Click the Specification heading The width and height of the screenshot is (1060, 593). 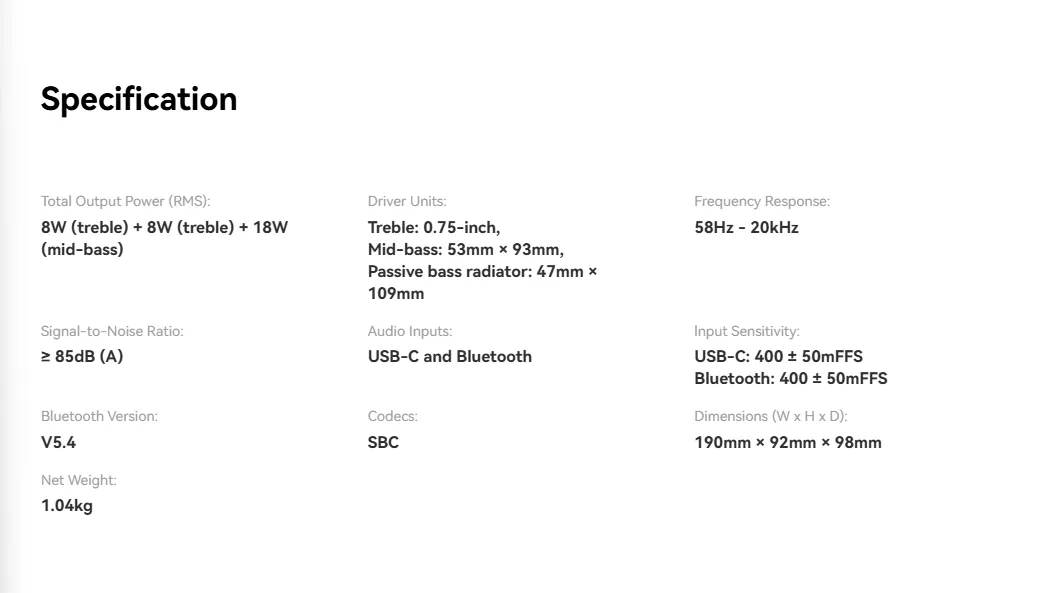point(139,99)
